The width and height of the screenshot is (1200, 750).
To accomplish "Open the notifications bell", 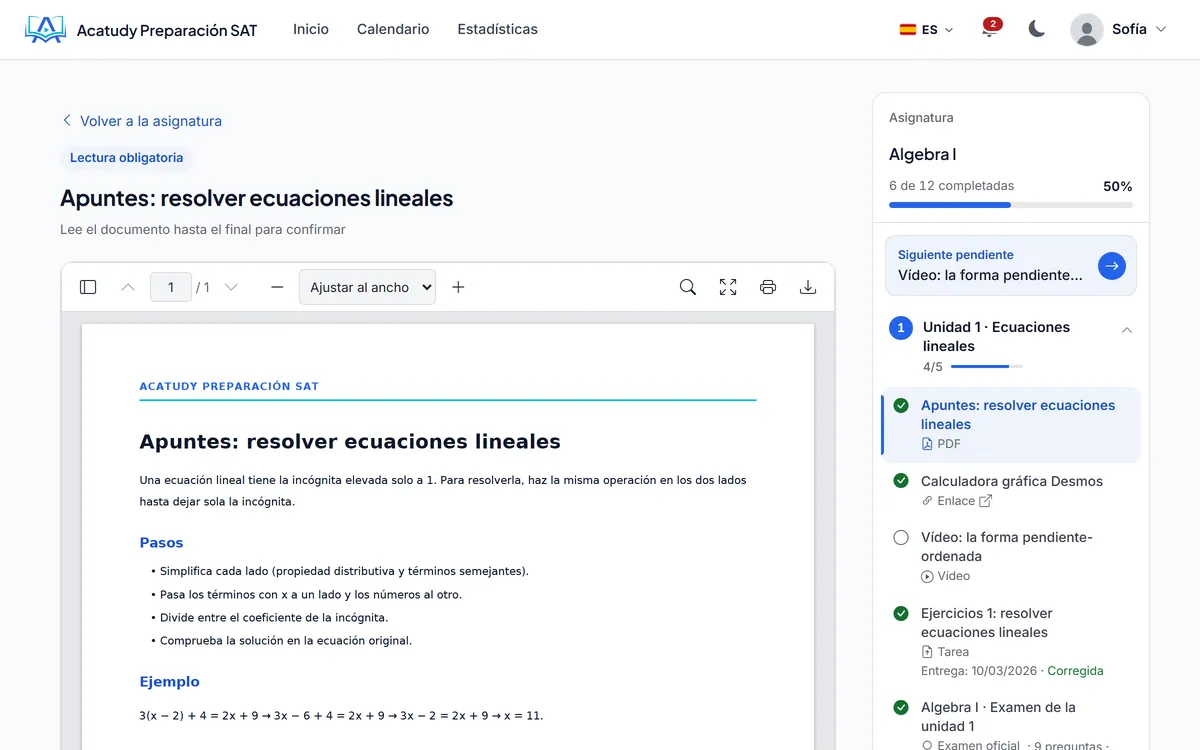I will (x=989, y=29).
